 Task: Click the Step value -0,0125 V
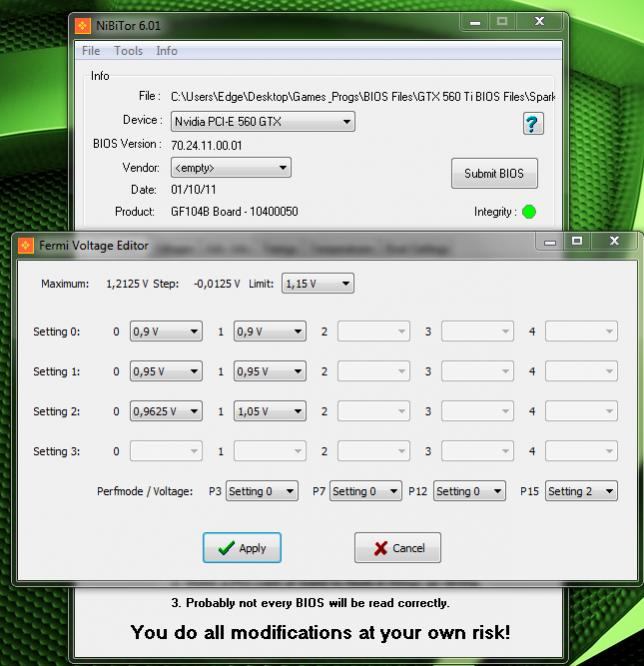click(217, 284)
